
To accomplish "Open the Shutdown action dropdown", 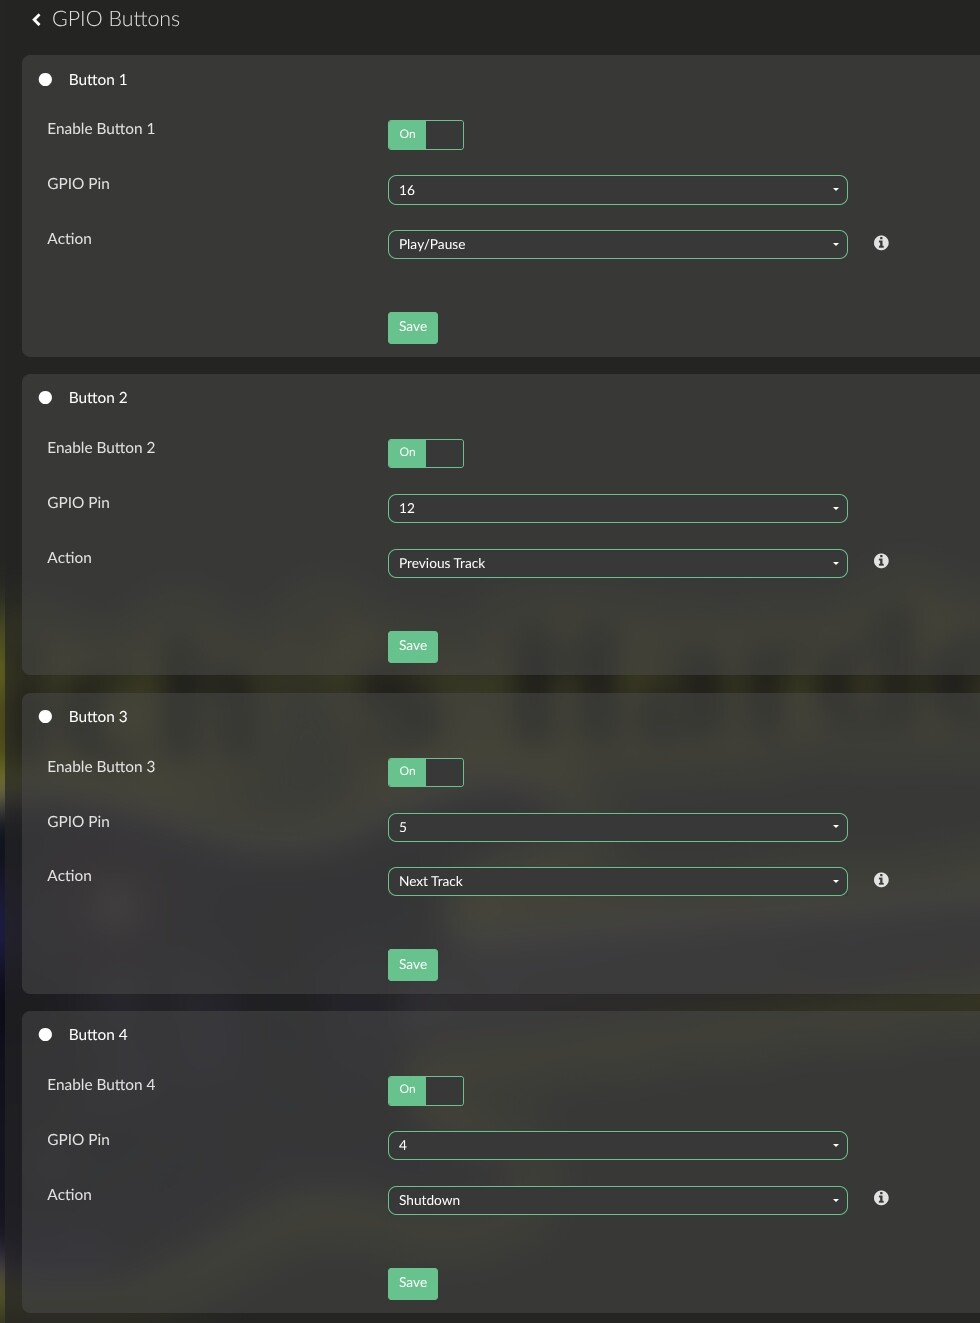I will (618, 1200).
